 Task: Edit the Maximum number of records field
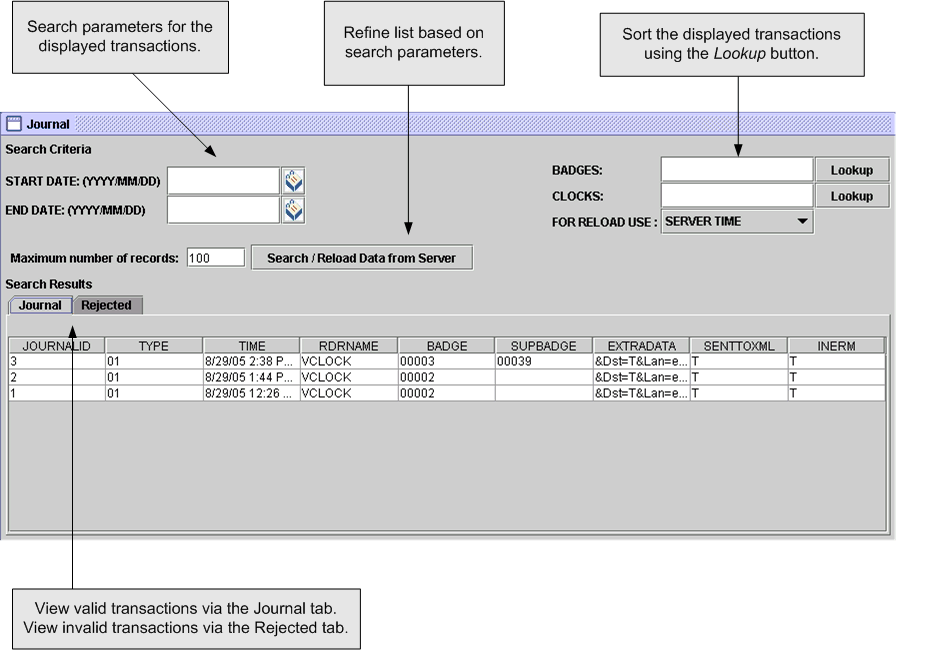pyautogui.click(x=215, y=258)
